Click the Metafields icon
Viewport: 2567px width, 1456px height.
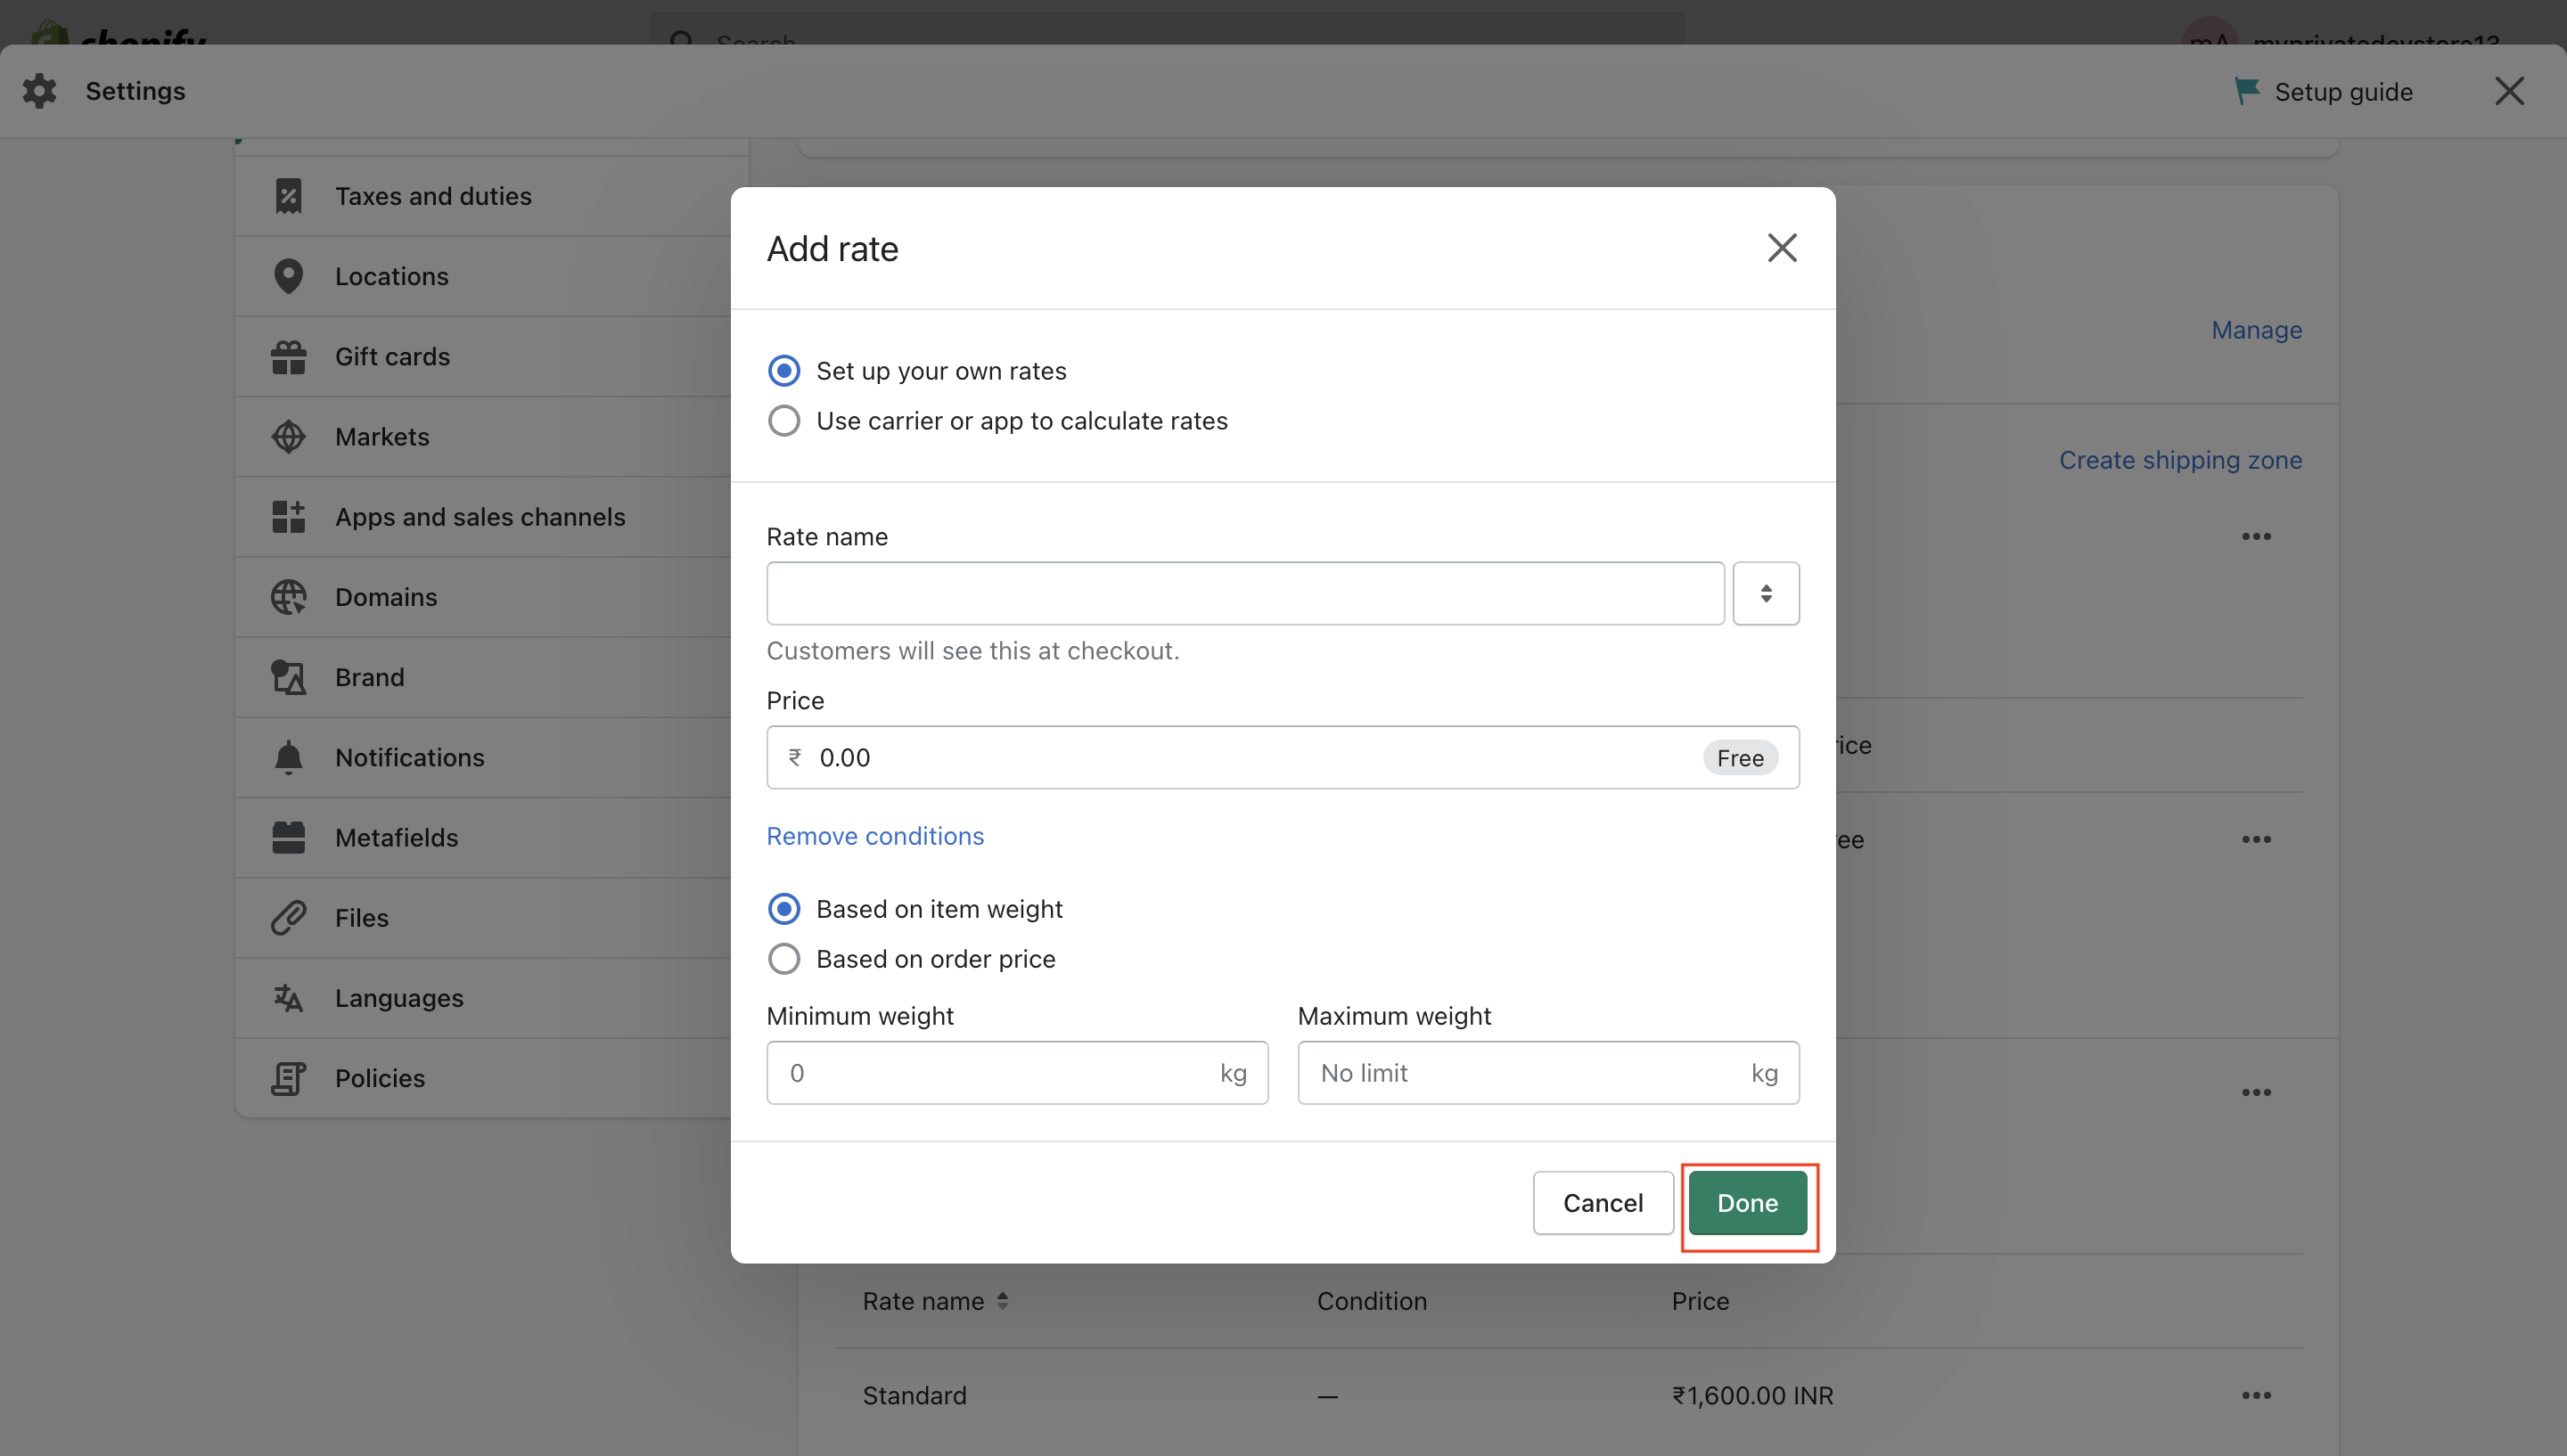(x=285, y=836)
